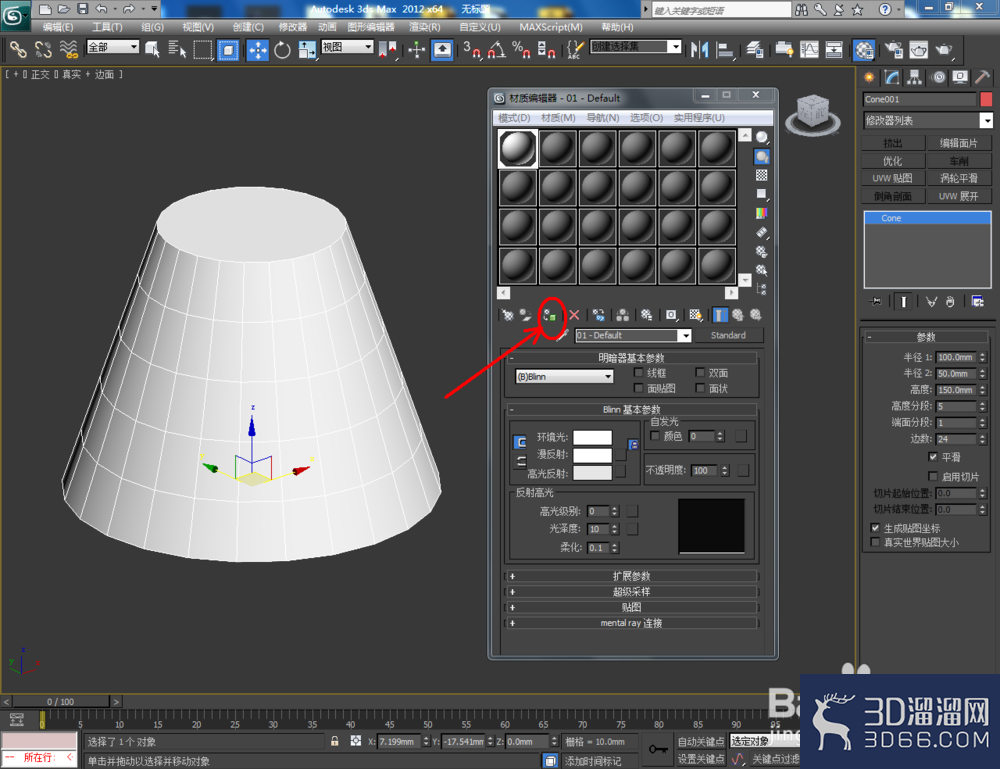Click the Render Production teapot icon
Viewport: 1000px width, 769px height.
coord(944,50)
